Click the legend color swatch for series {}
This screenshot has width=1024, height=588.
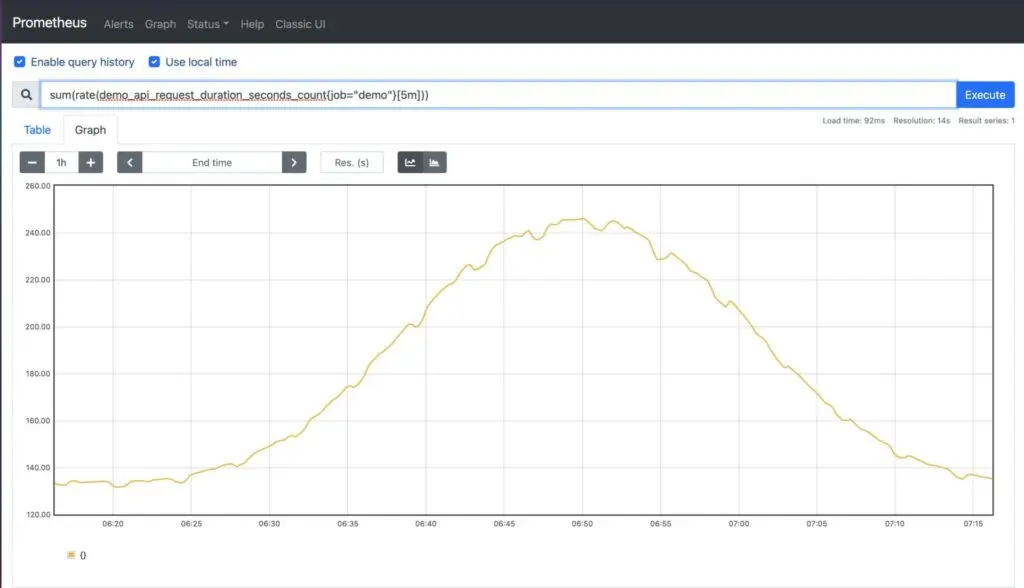click(x=71, y=555)
